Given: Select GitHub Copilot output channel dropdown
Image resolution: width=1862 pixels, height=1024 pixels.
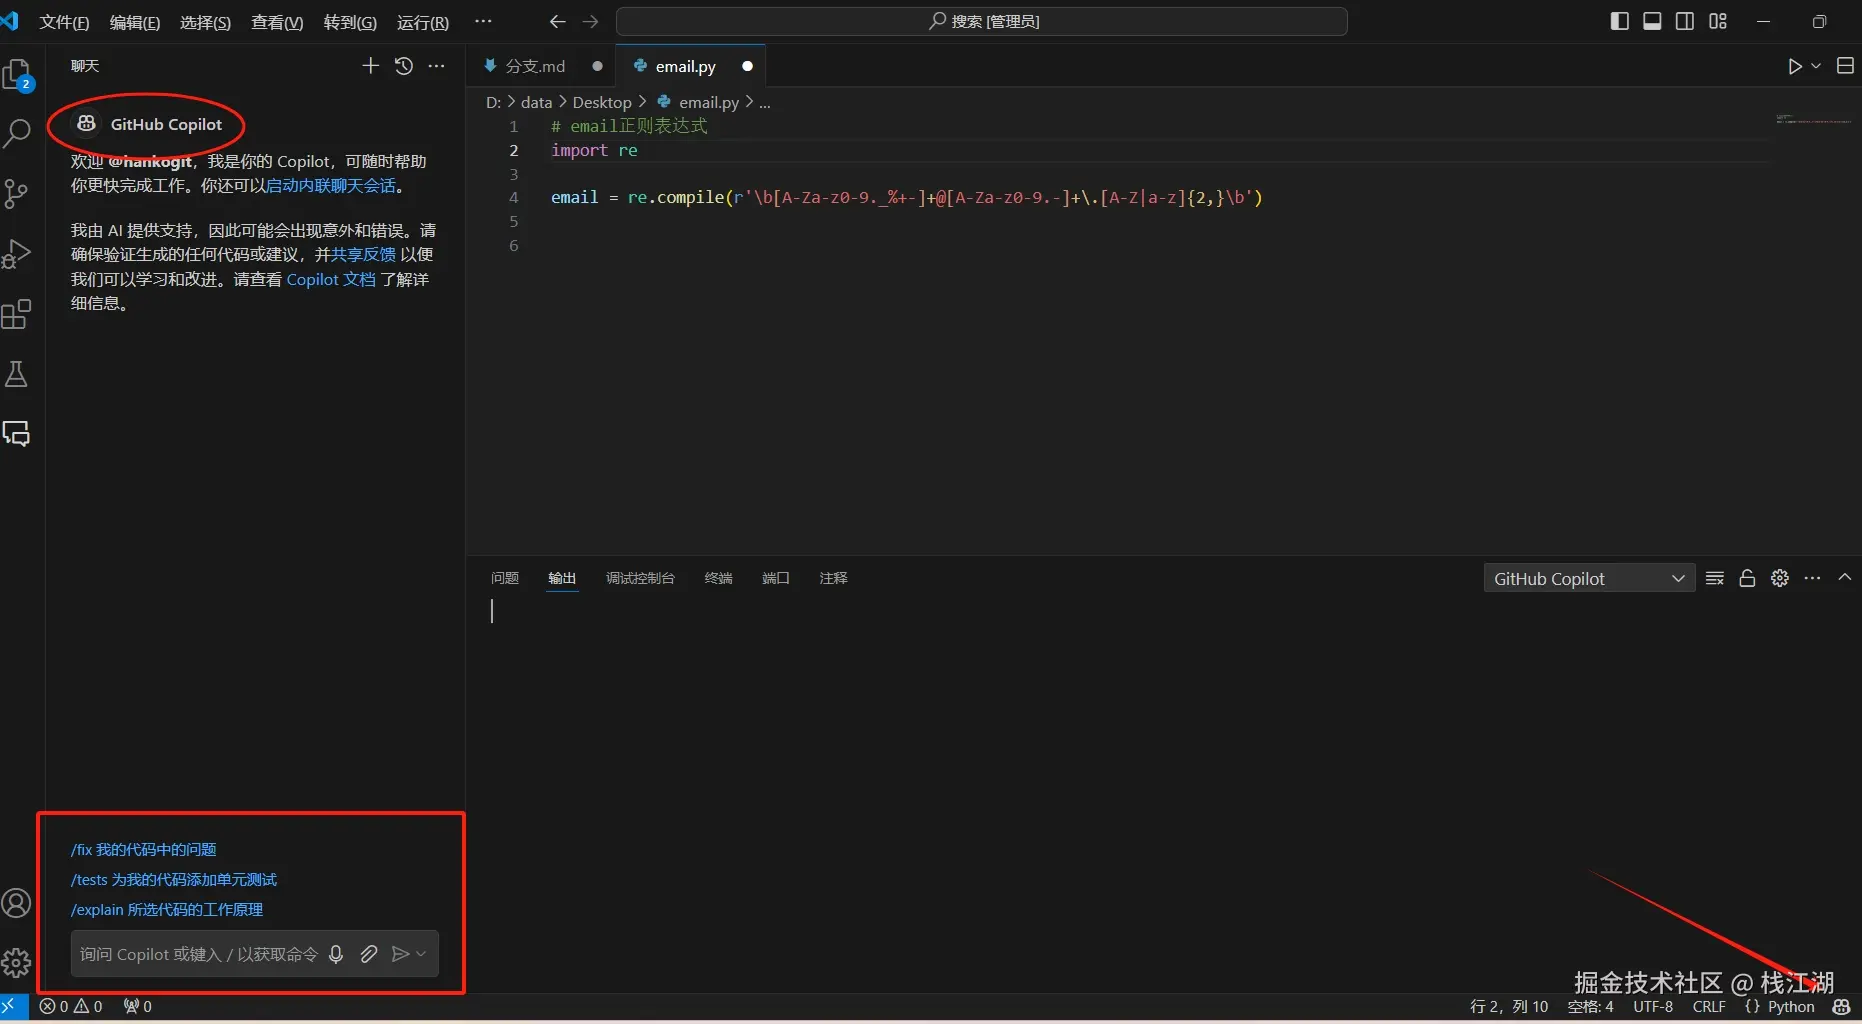Looking at the screenshot, I should point(1589,578).
